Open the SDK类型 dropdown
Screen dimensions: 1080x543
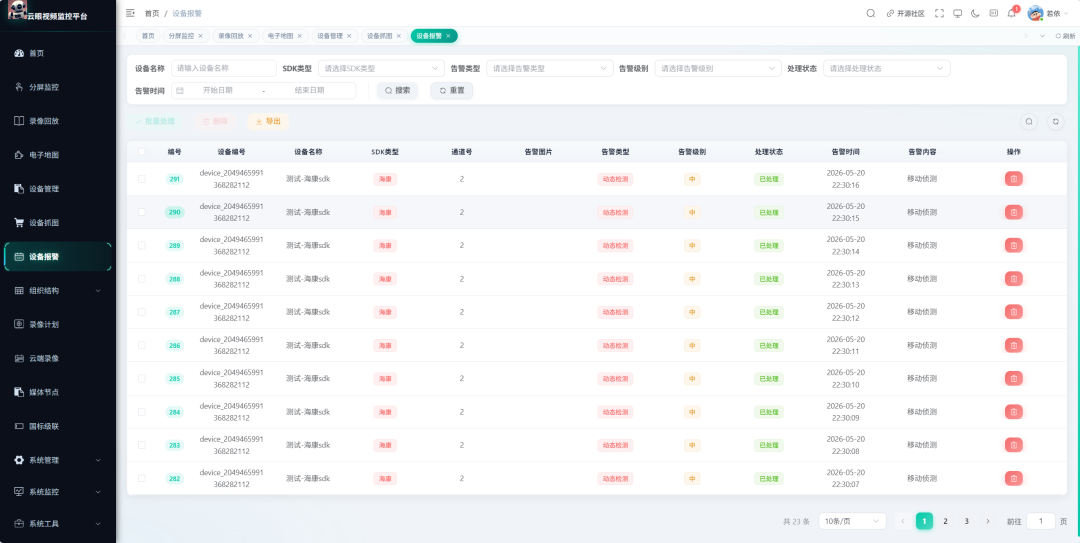pos(382,68)
